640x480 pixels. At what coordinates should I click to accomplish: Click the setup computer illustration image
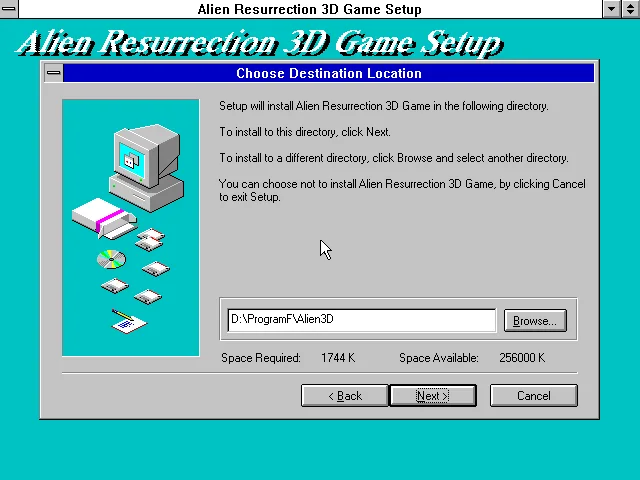pyautogui.click(x=131, y=227)
